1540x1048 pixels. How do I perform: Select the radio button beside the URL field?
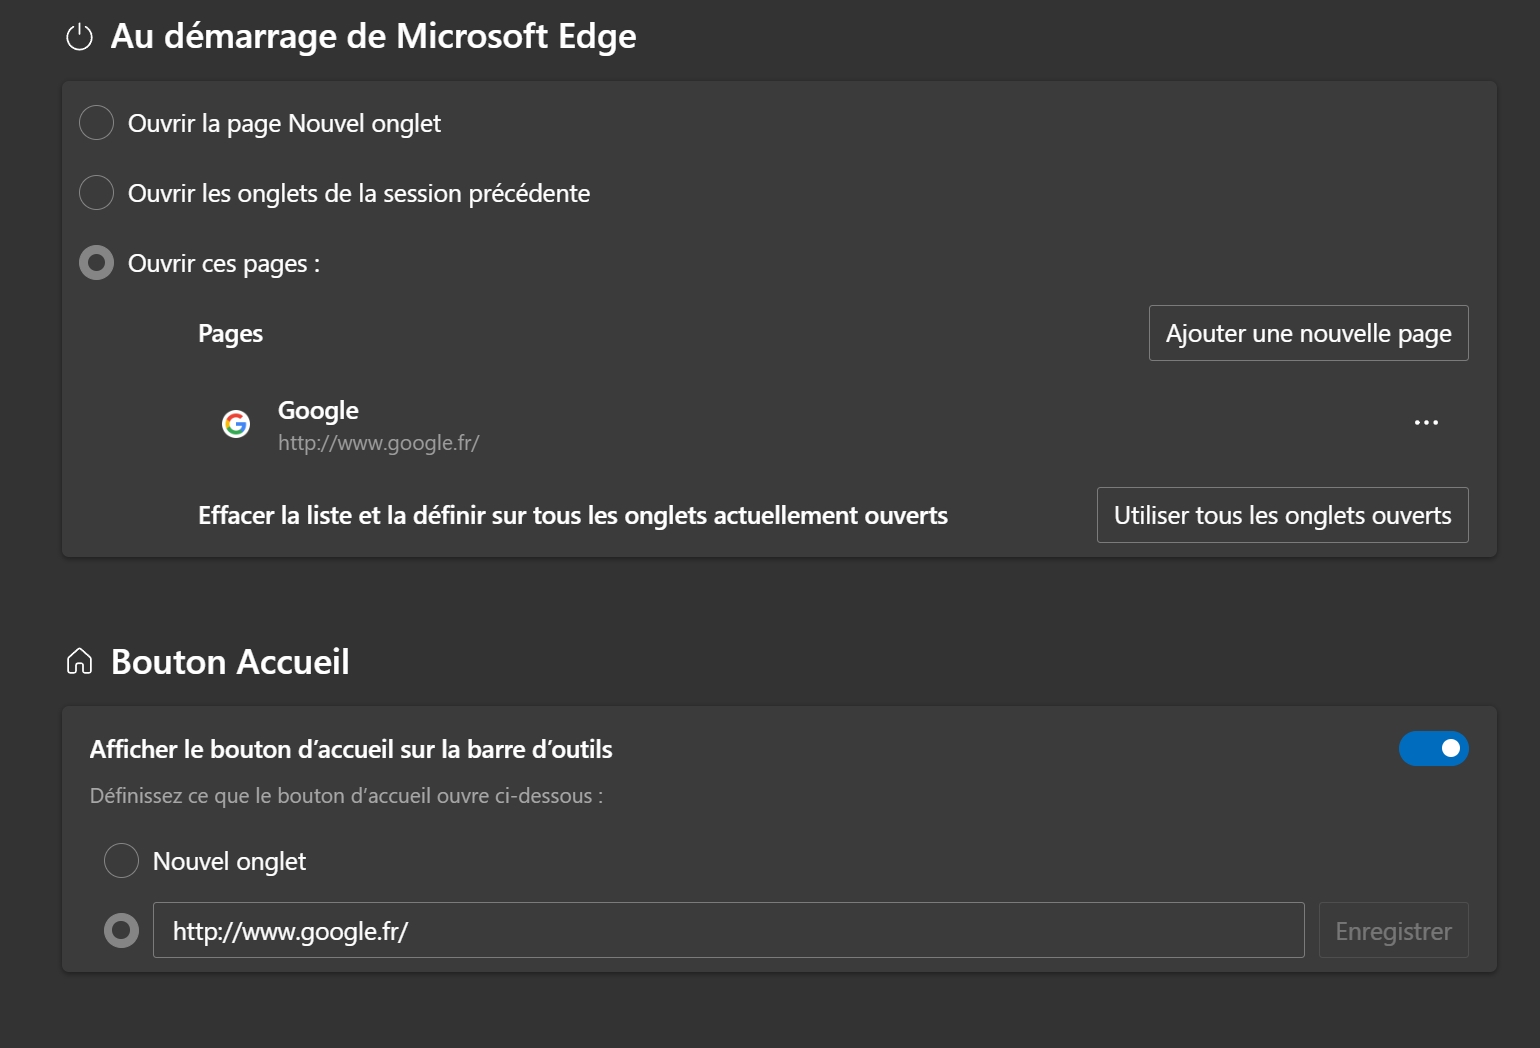click(x=121, y=931)
